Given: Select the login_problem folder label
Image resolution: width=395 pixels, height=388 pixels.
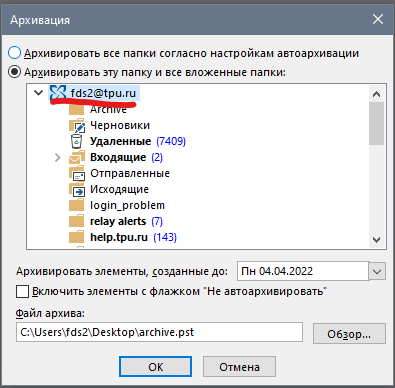Looking at the screenshot, I should (127, 205).
